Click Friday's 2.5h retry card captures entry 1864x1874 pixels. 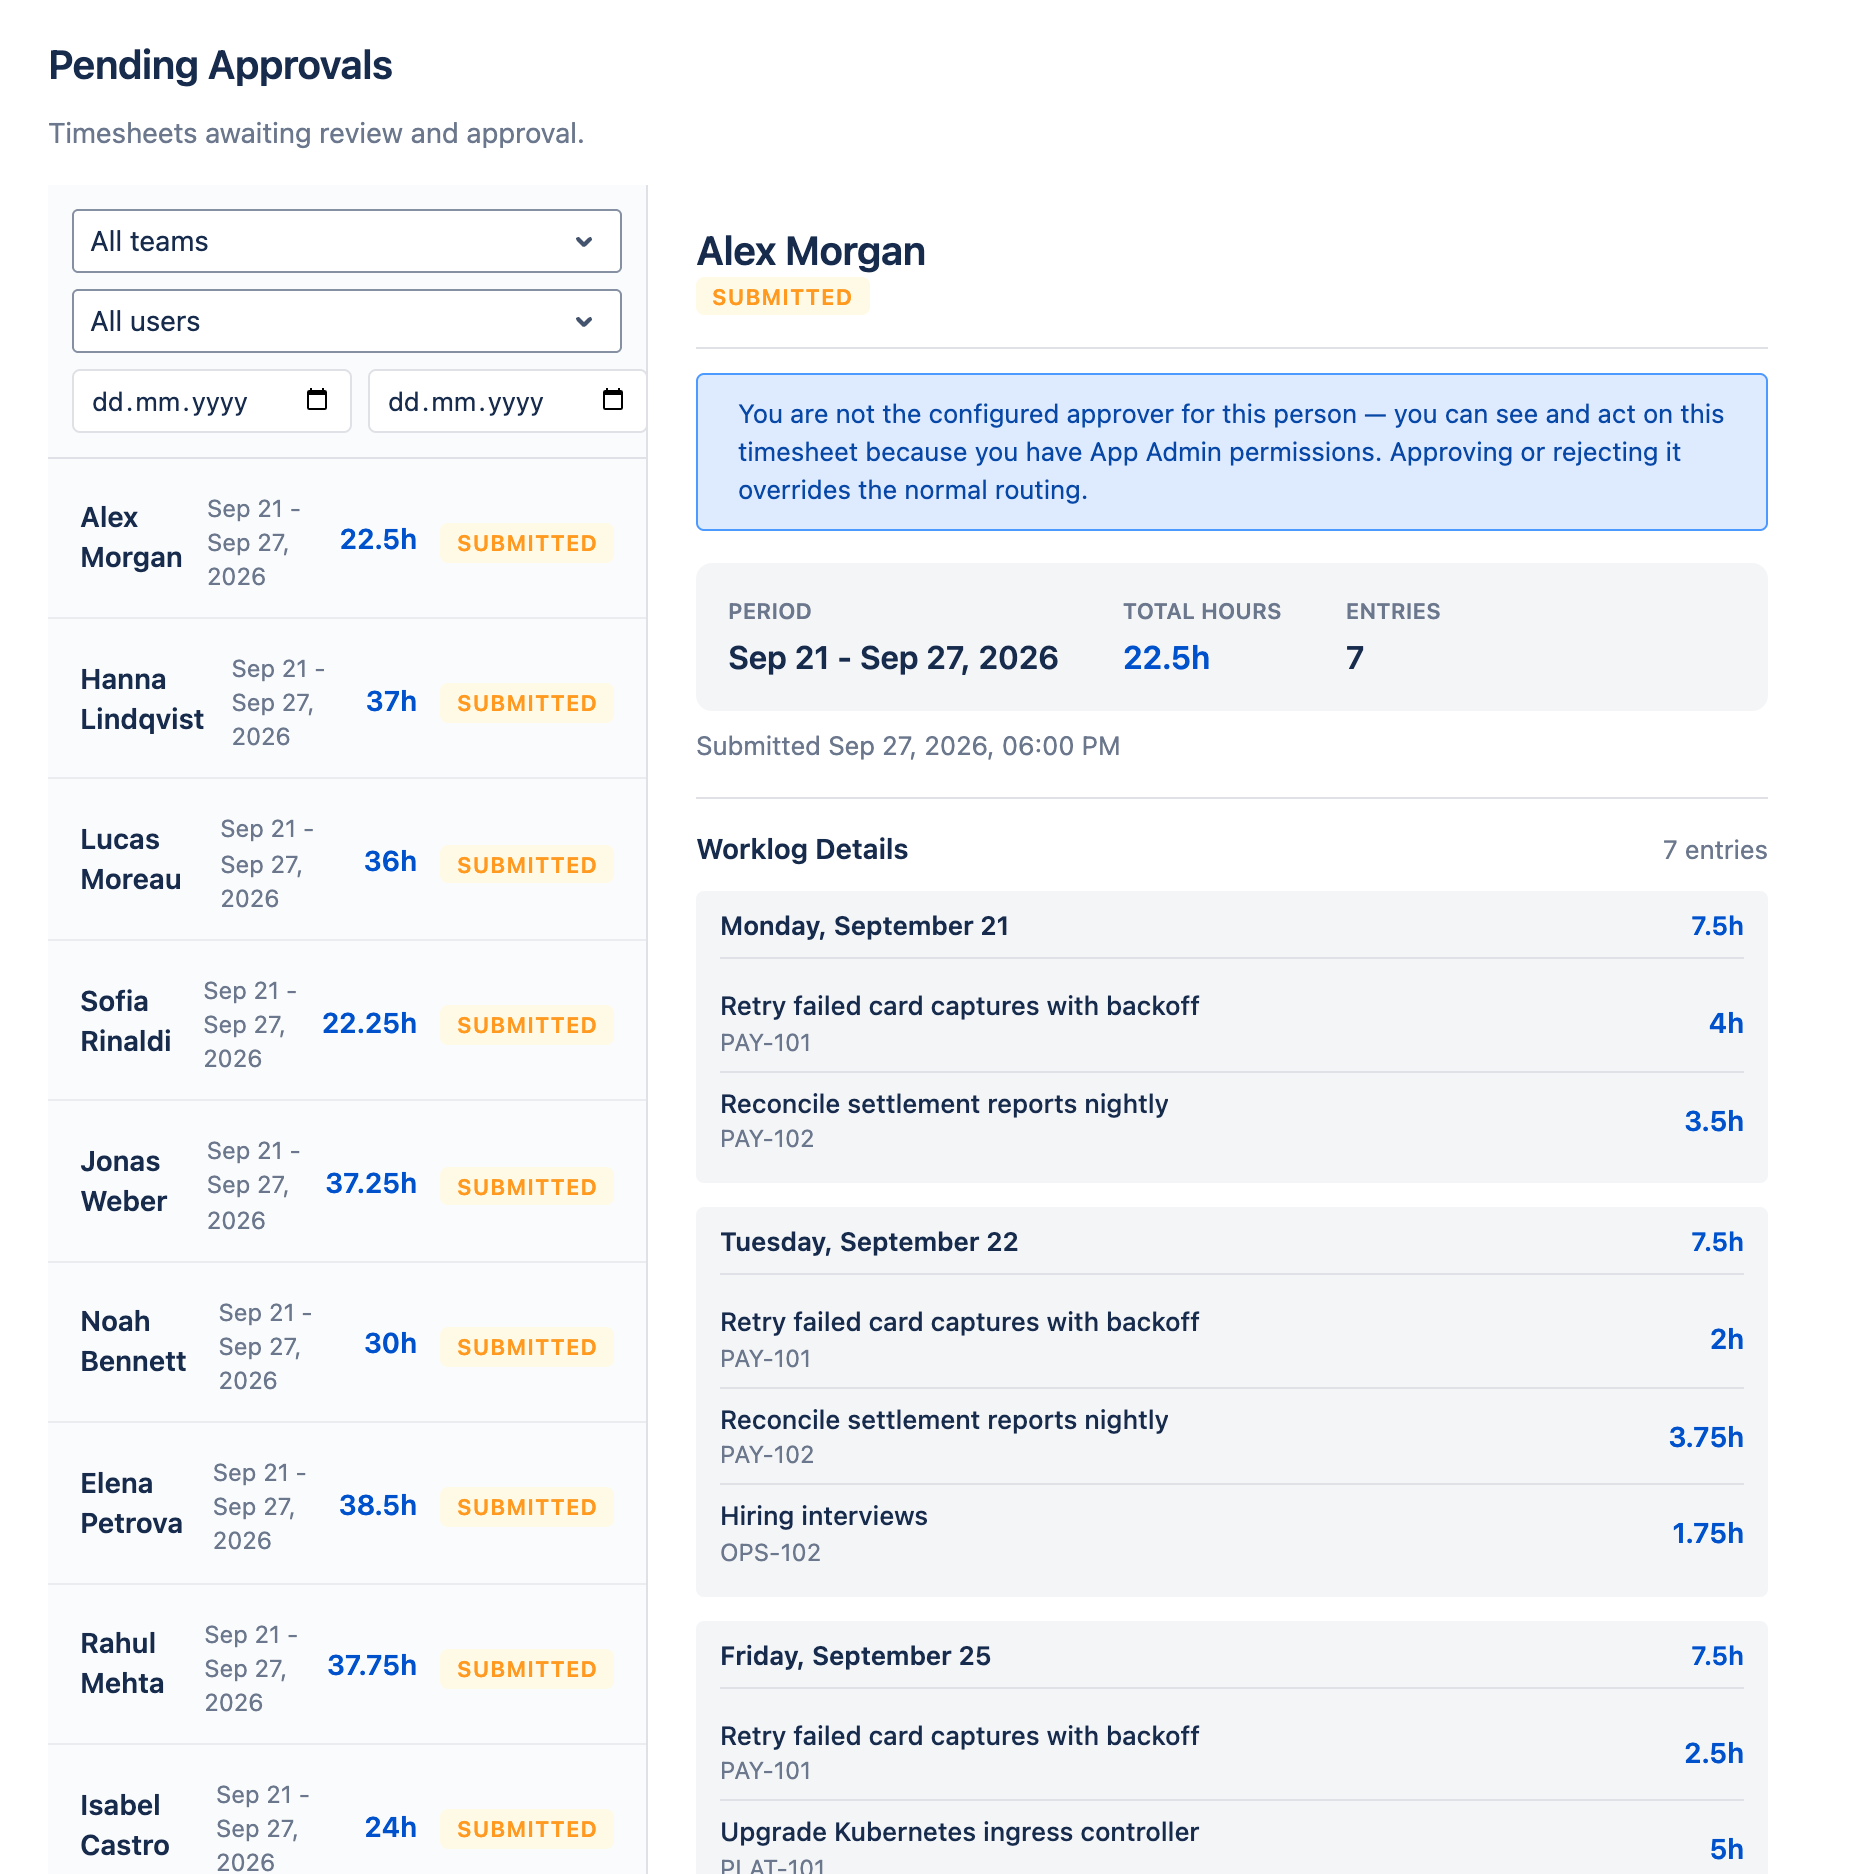click(1232, 1753)
